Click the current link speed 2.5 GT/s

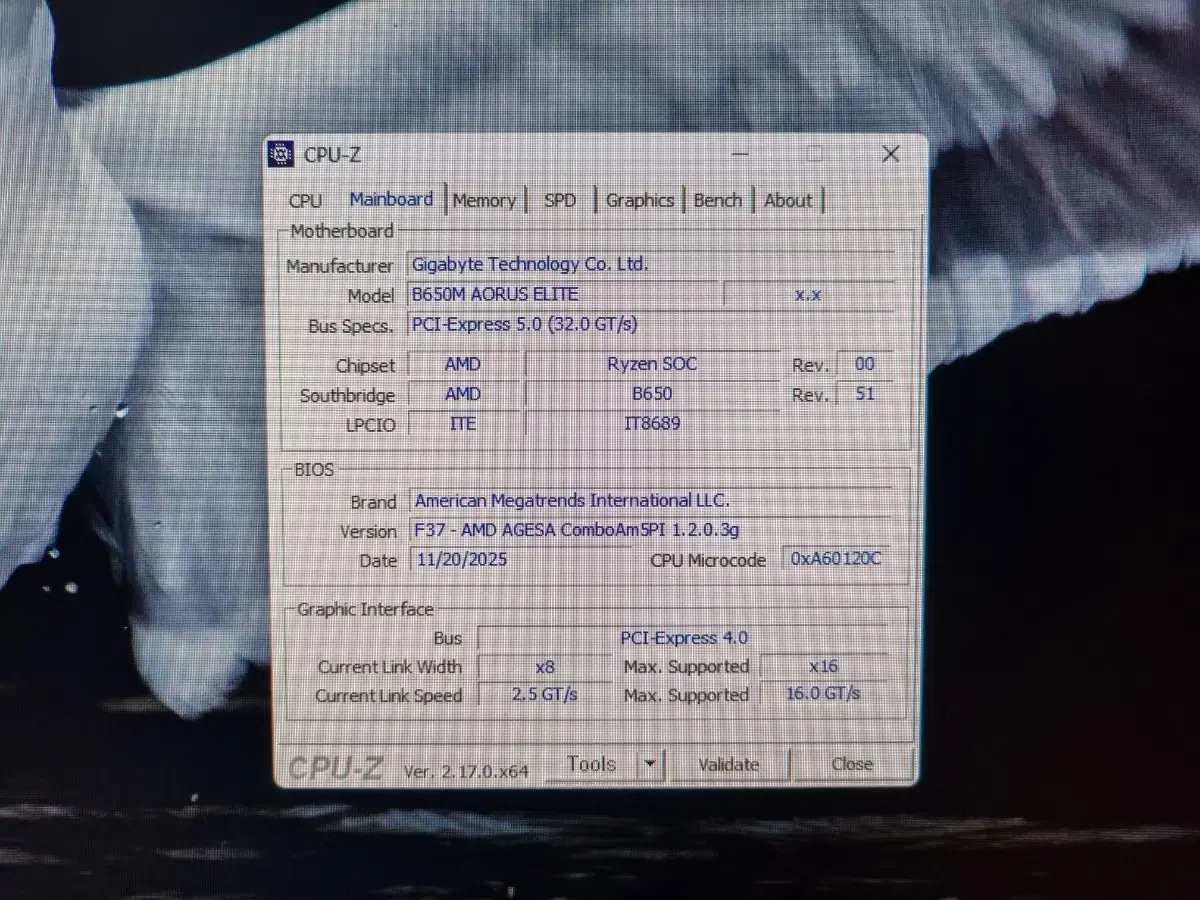coord(545,694)
